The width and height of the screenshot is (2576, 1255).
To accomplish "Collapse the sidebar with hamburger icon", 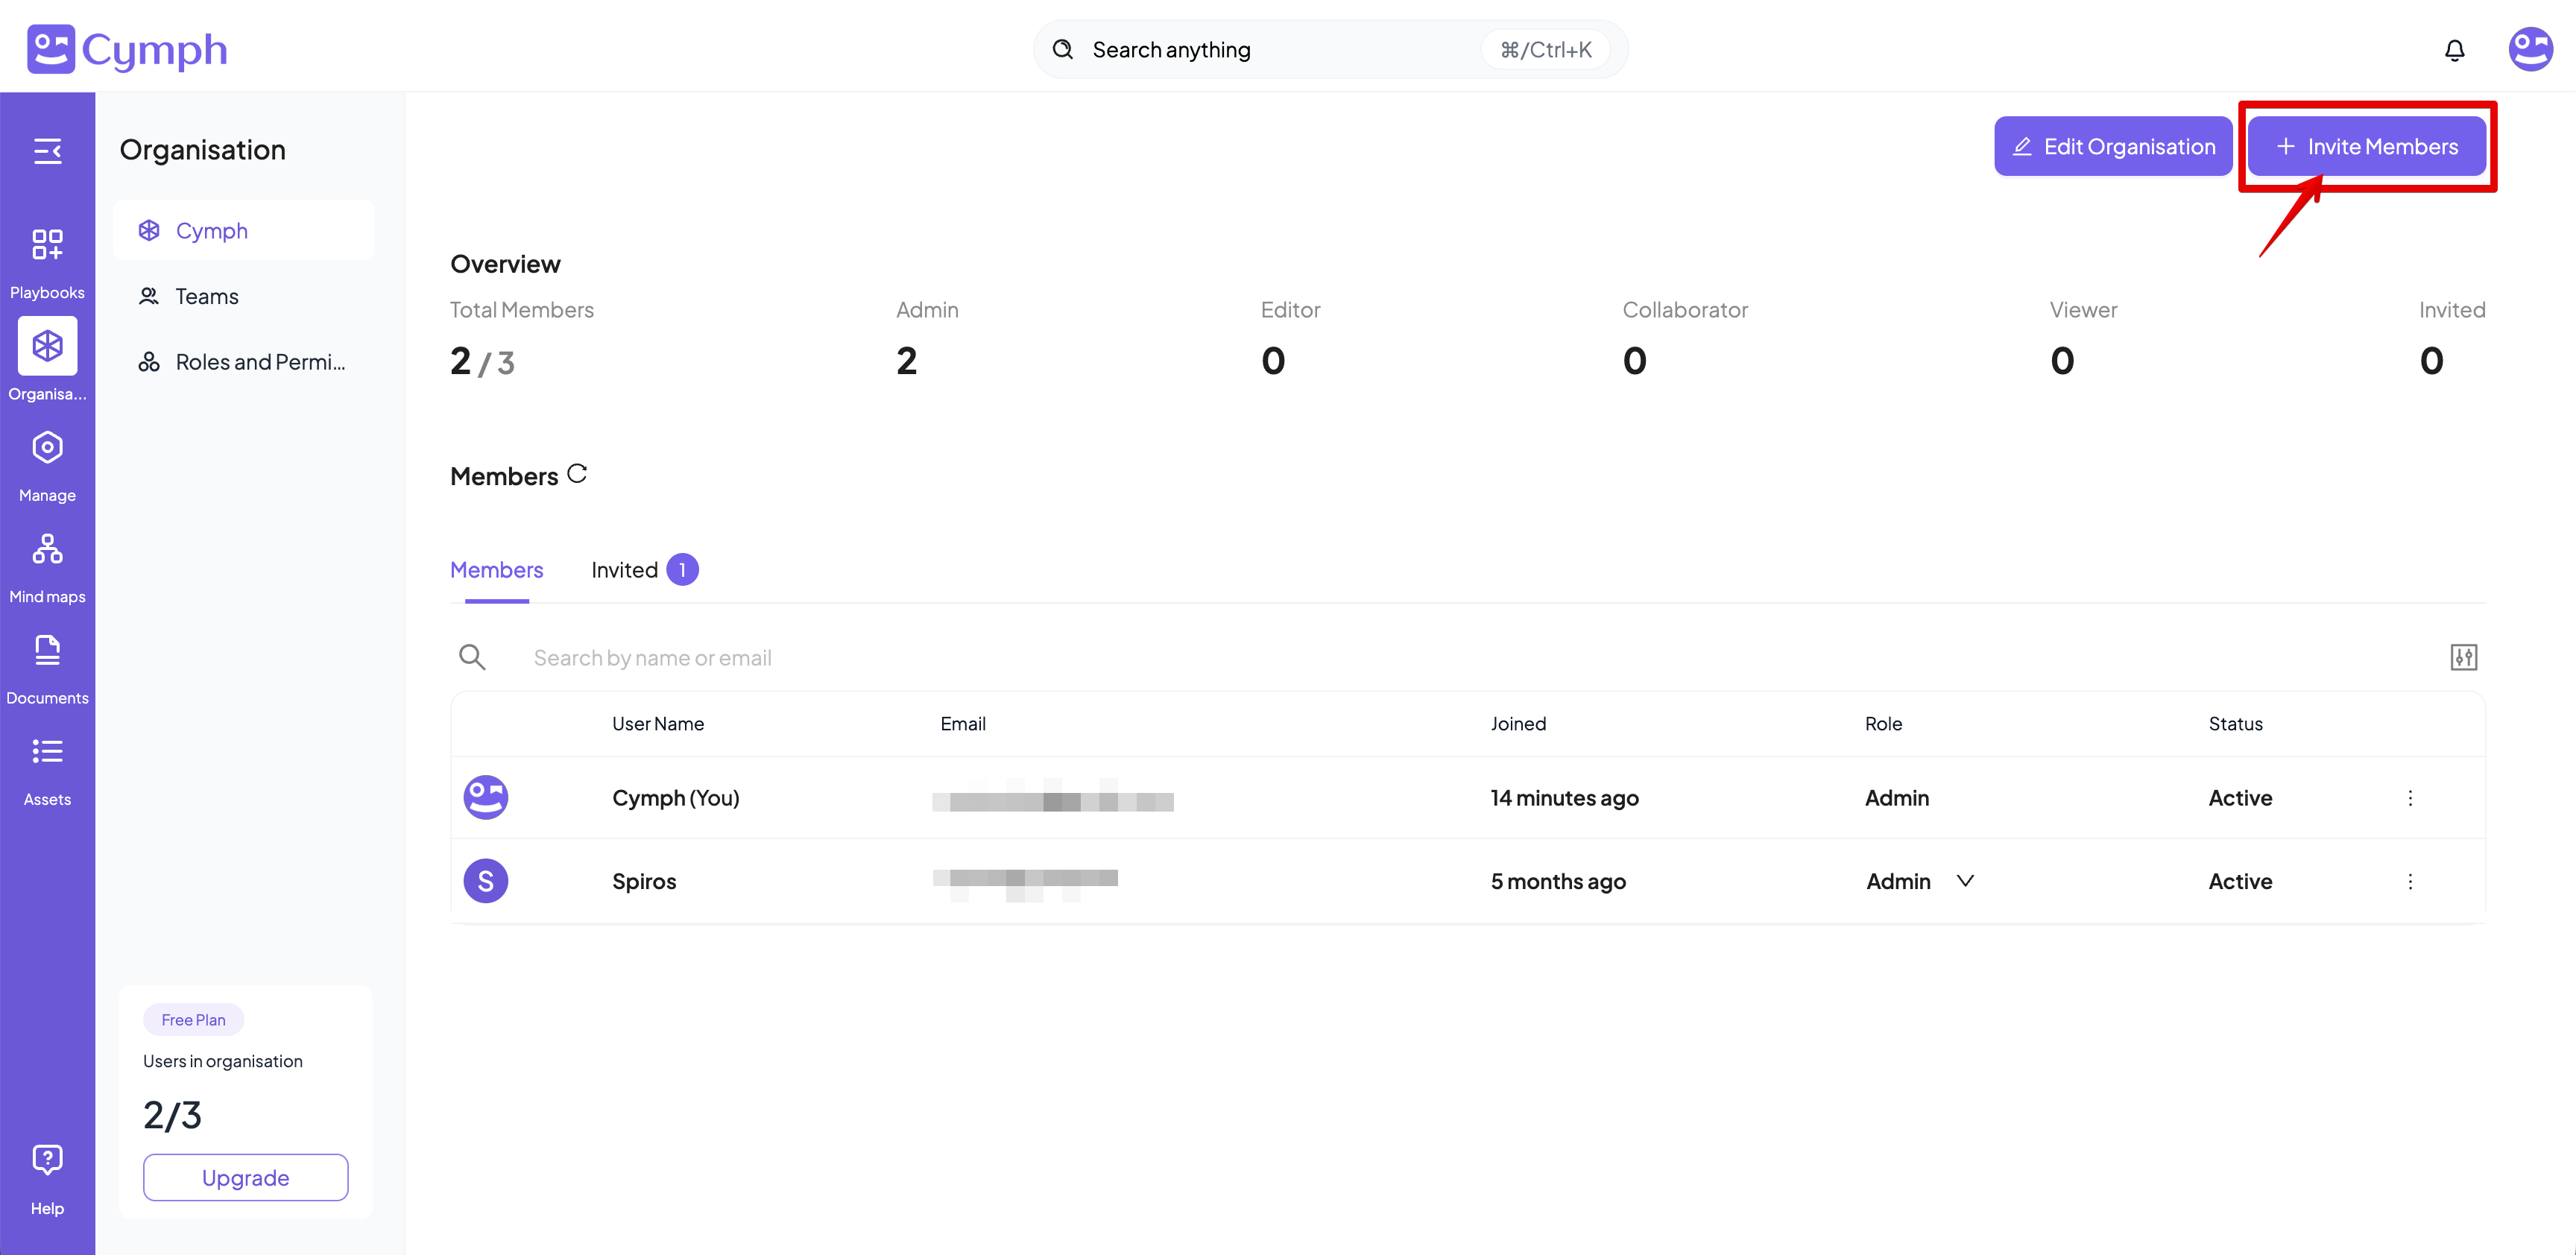I will pyautogui.click(x=47, y=151).
